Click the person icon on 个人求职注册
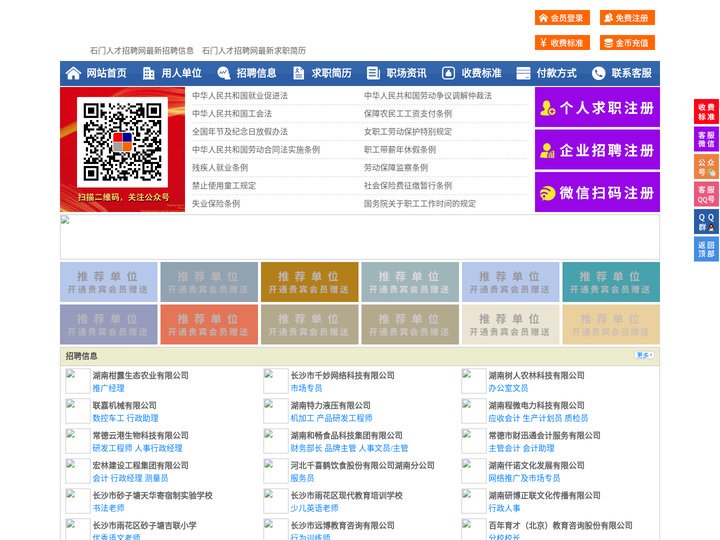720x540 pixels. pos(547,108)
